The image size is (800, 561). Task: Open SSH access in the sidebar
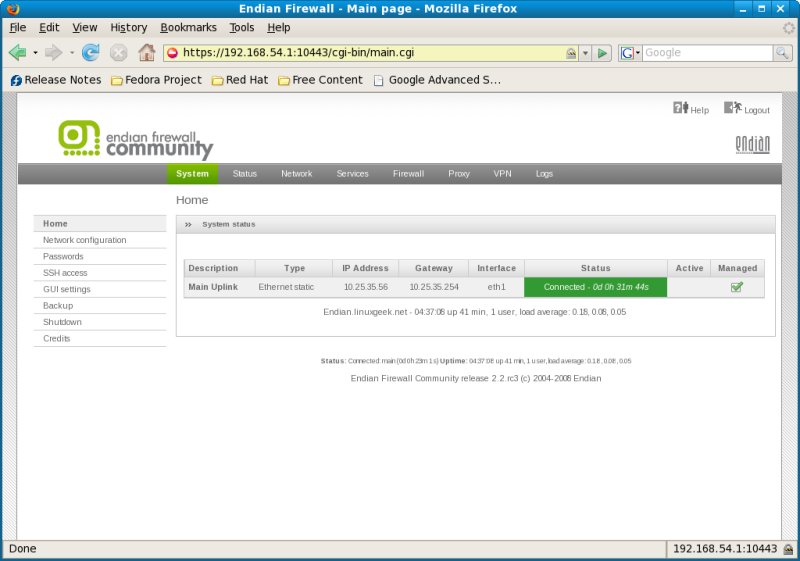click(x=100, y=273)
